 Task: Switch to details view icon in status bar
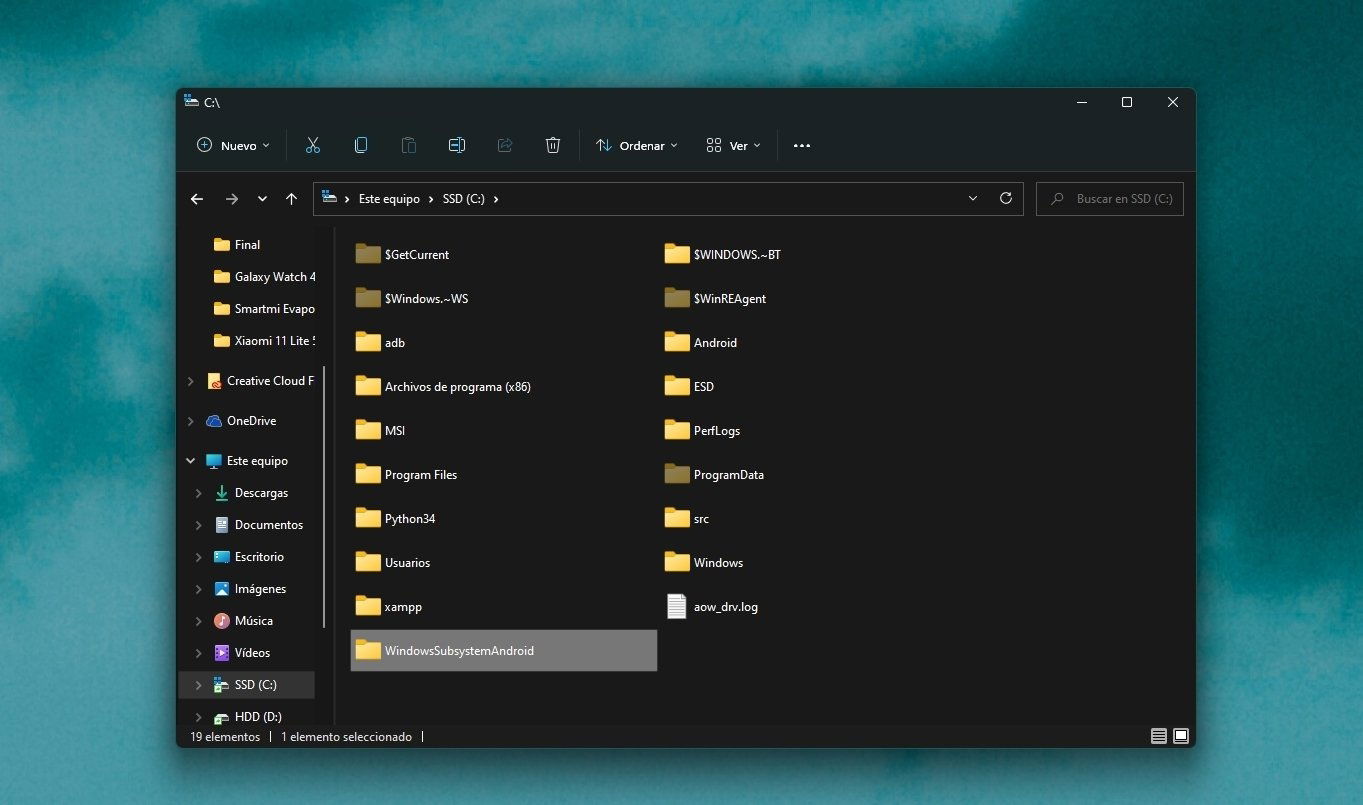tap(1159, 736)
